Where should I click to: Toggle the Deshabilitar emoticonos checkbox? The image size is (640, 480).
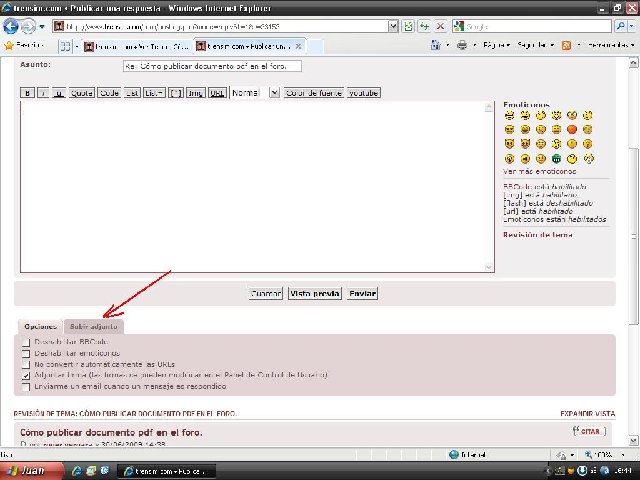(x=26, y=353)
